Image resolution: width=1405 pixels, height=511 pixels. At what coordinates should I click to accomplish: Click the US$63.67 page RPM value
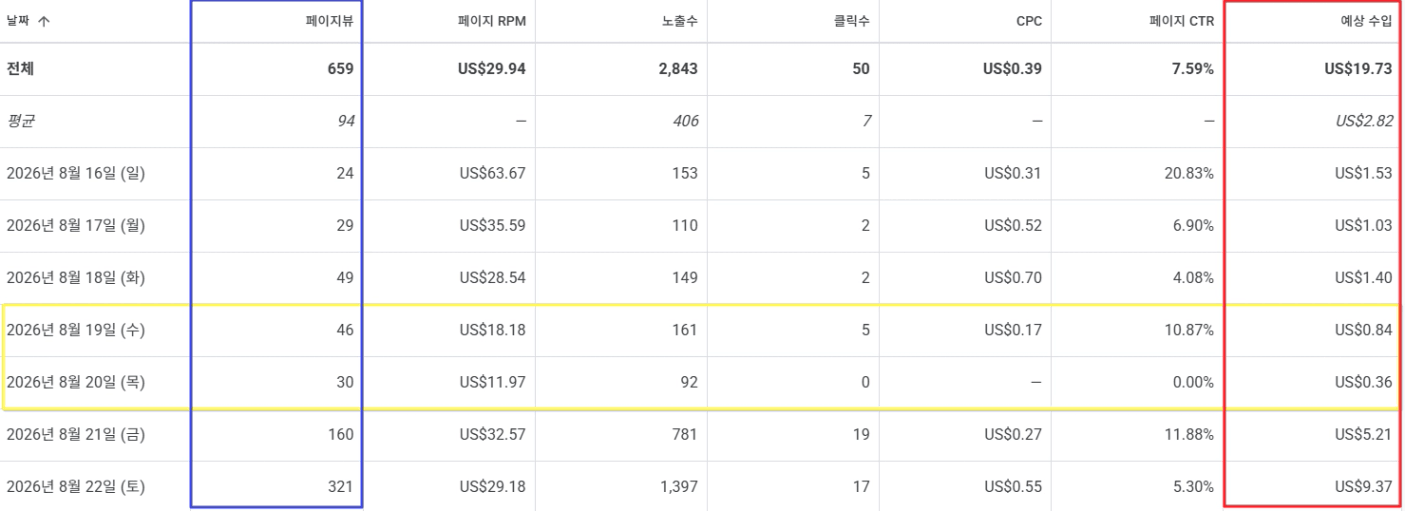[x=492, y=173]
